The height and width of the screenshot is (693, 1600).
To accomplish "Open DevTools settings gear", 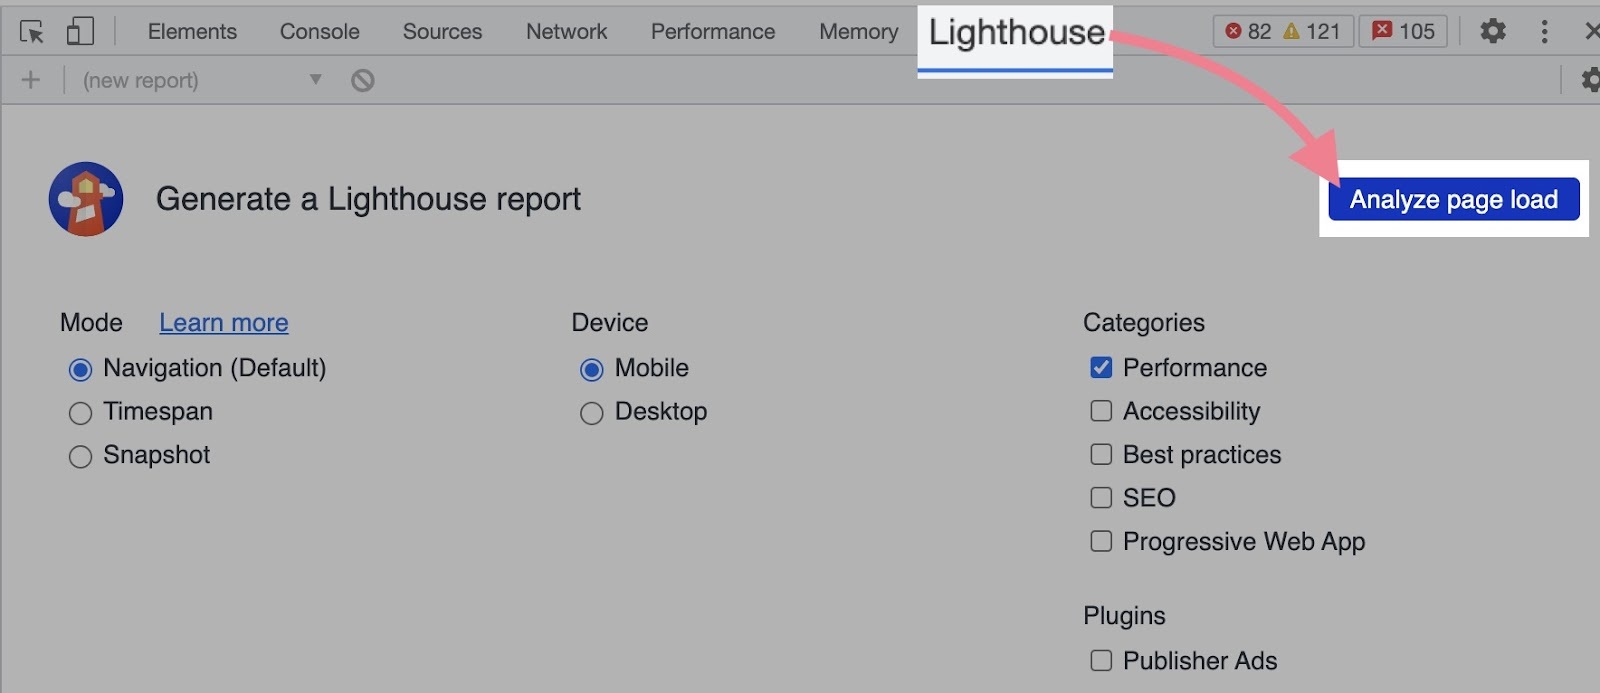I will (x=1492, y=32).
